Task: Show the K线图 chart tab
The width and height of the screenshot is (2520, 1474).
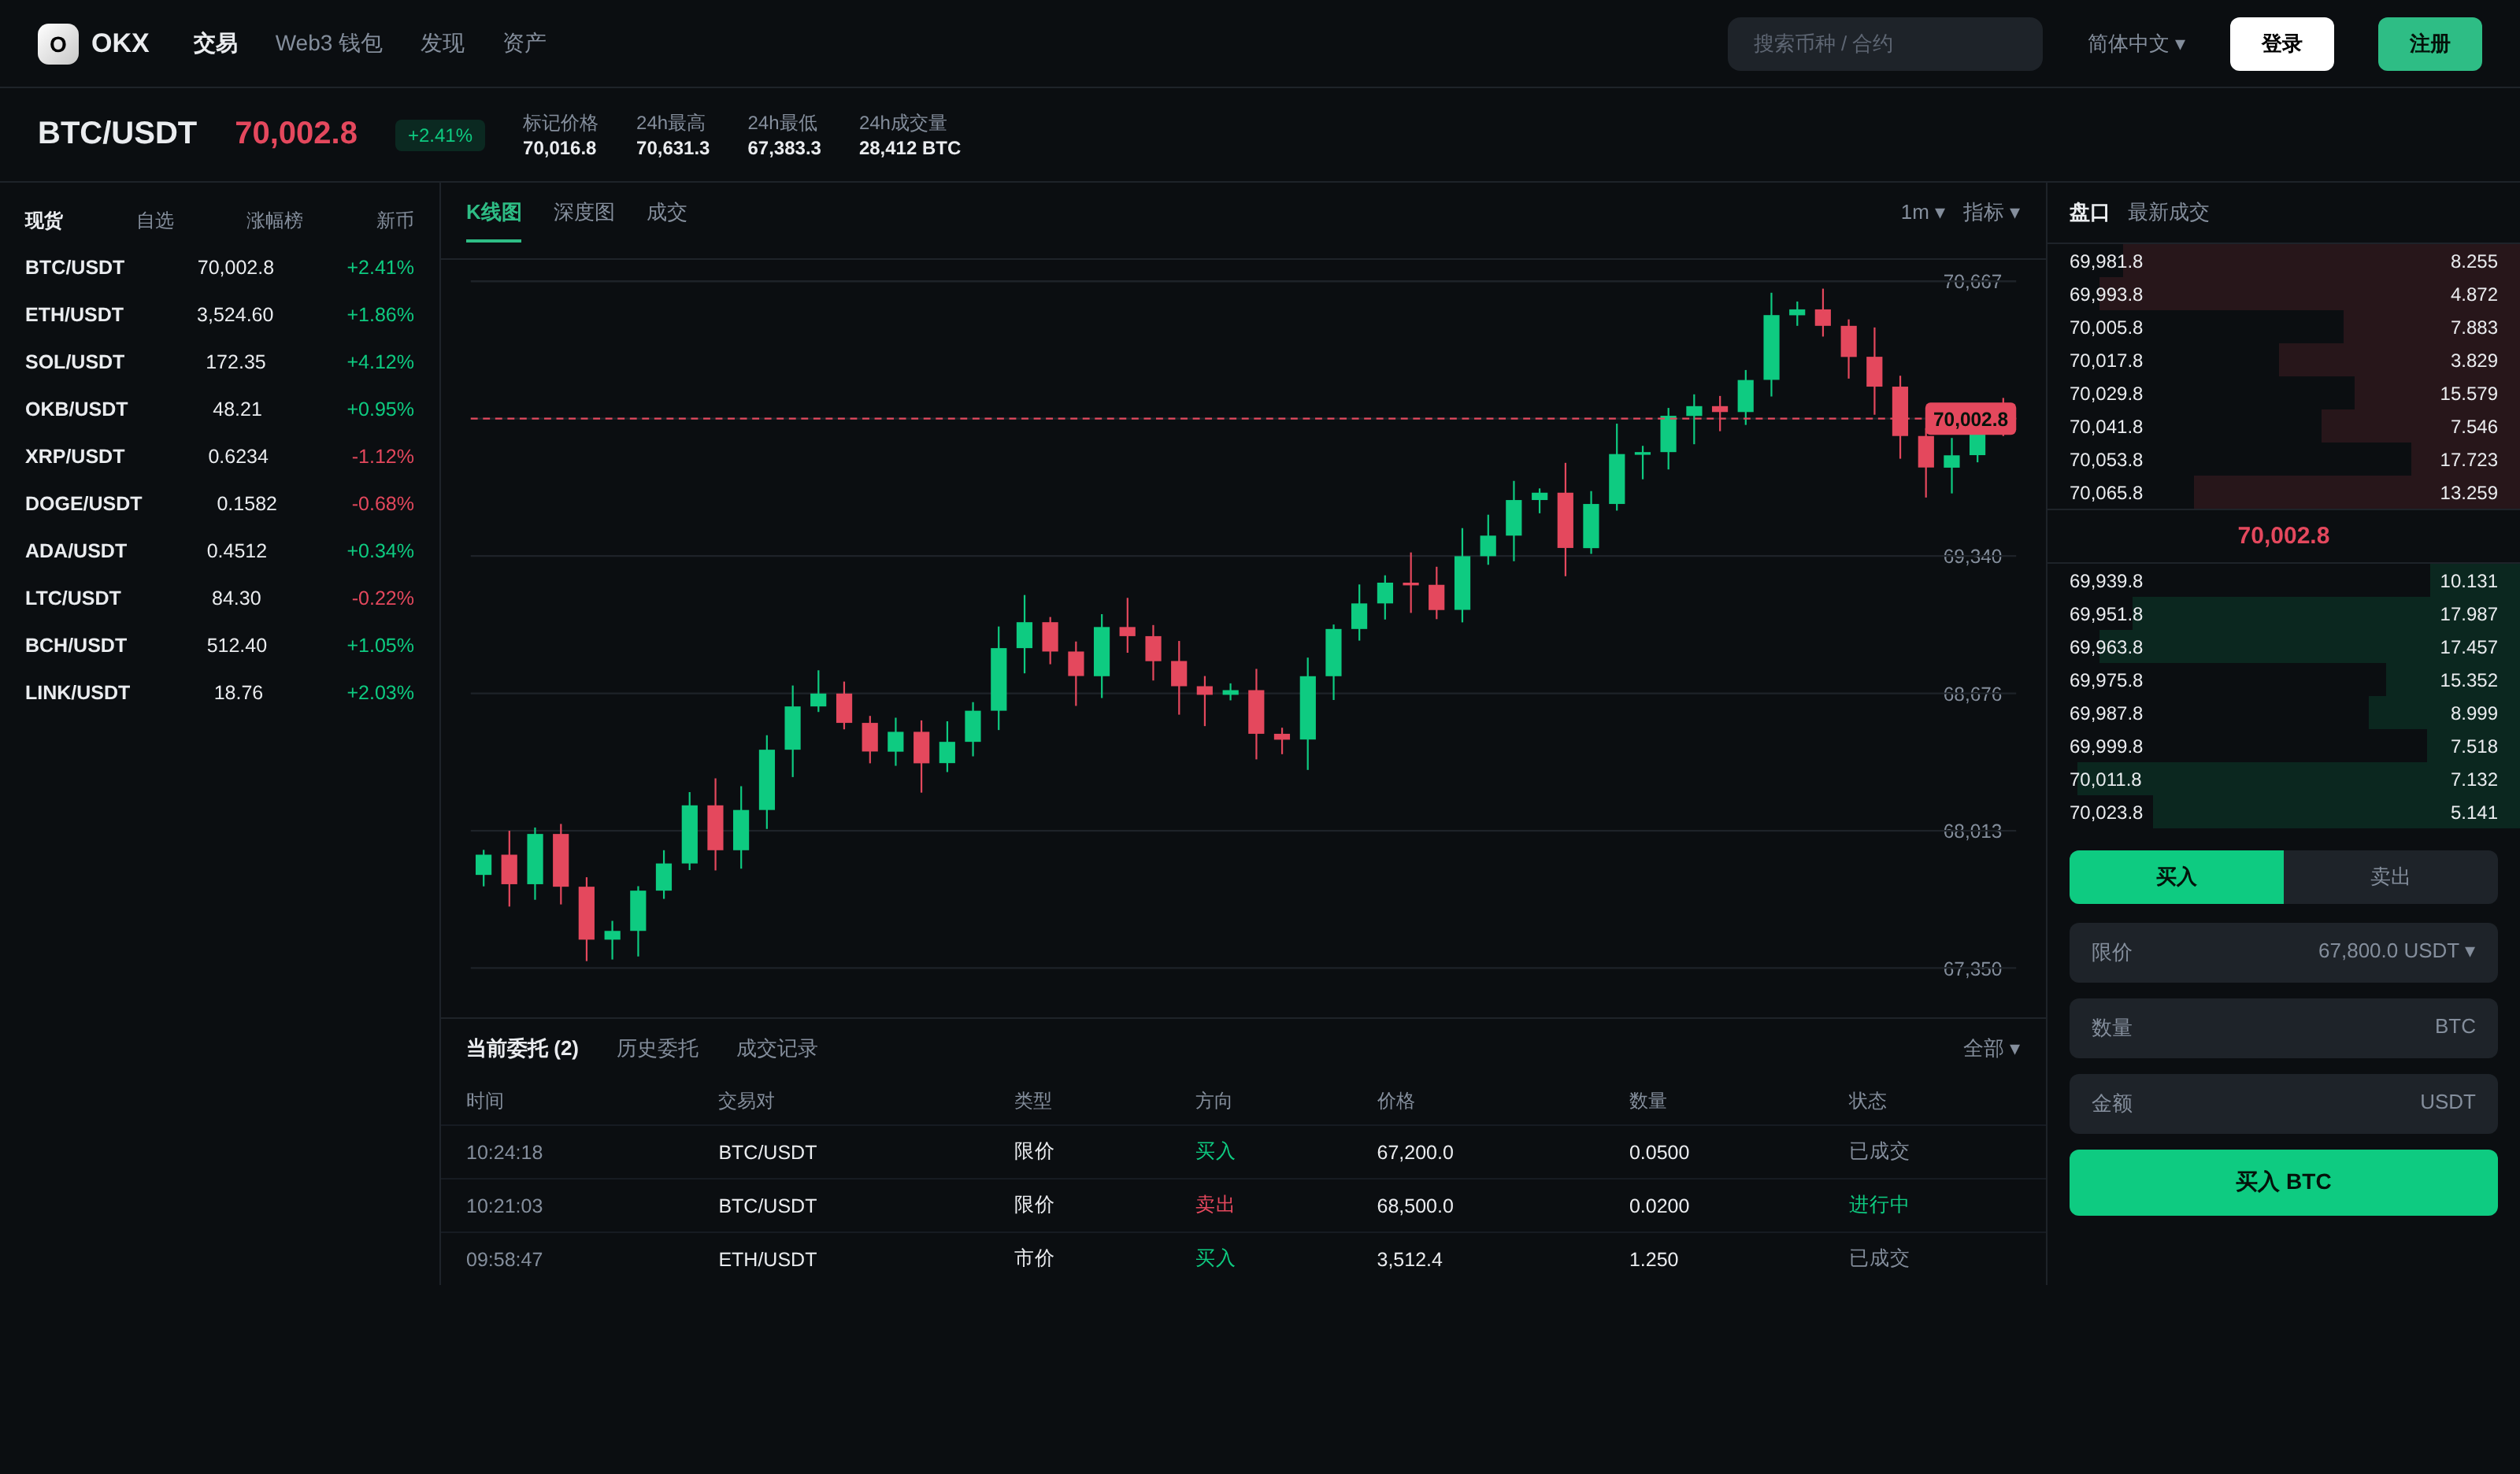Action: click(494, 212)
